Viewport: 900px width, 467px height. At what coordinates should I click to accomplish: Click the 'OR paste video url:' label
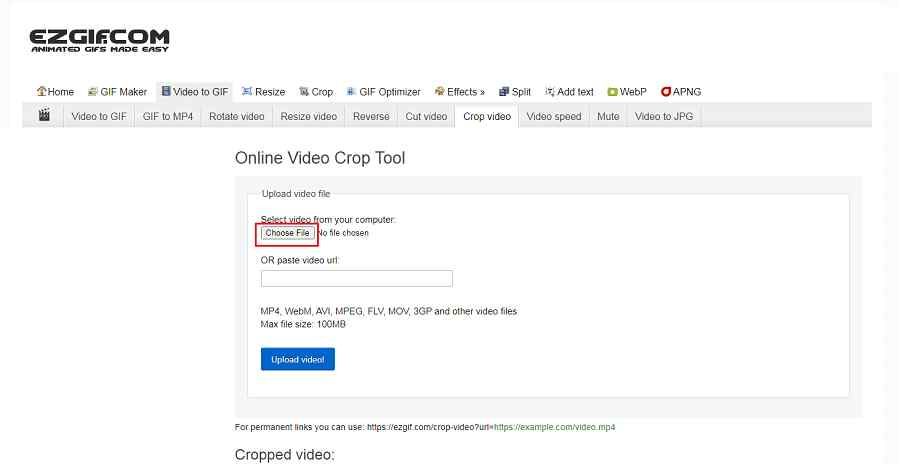click(x=300, y=260)
